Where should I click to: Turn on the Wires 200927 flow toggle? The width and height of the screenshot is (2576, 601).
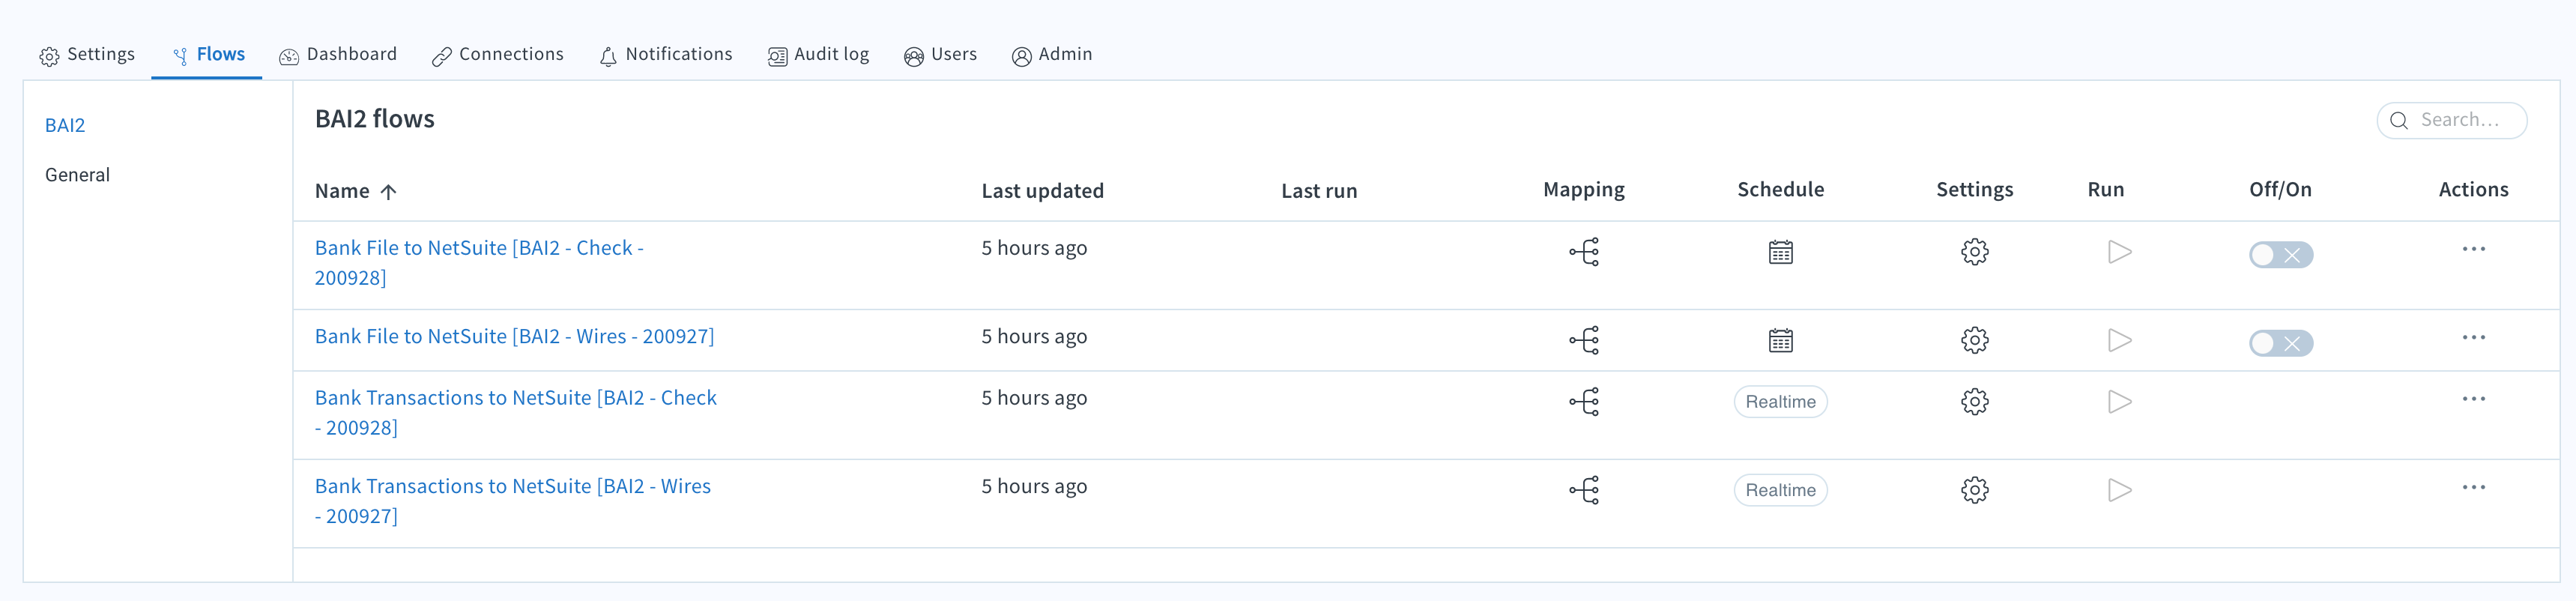2281,343
